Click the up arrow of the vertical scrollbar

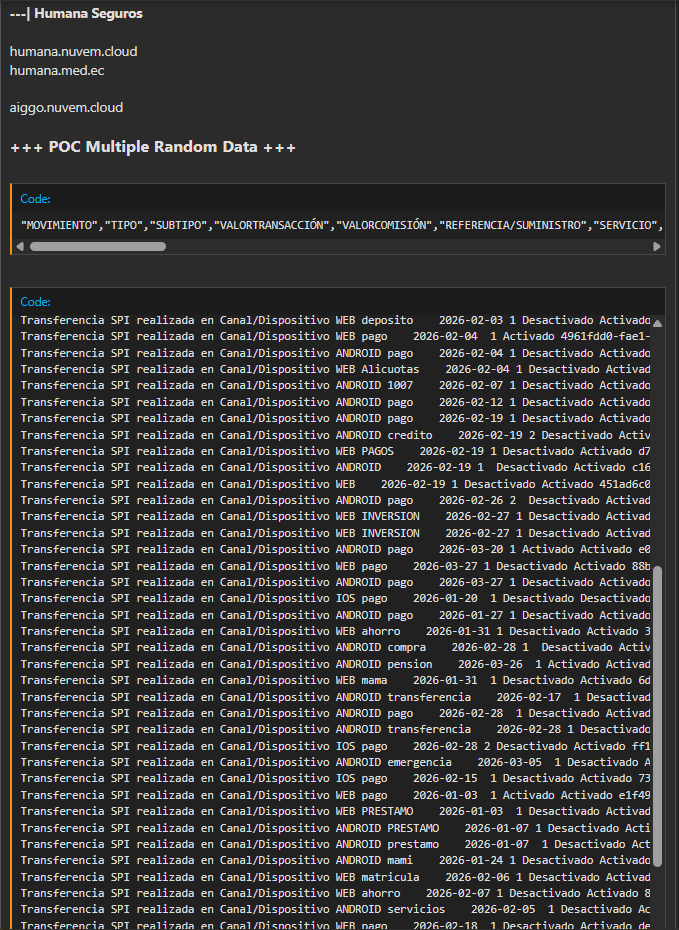(658, 323)
